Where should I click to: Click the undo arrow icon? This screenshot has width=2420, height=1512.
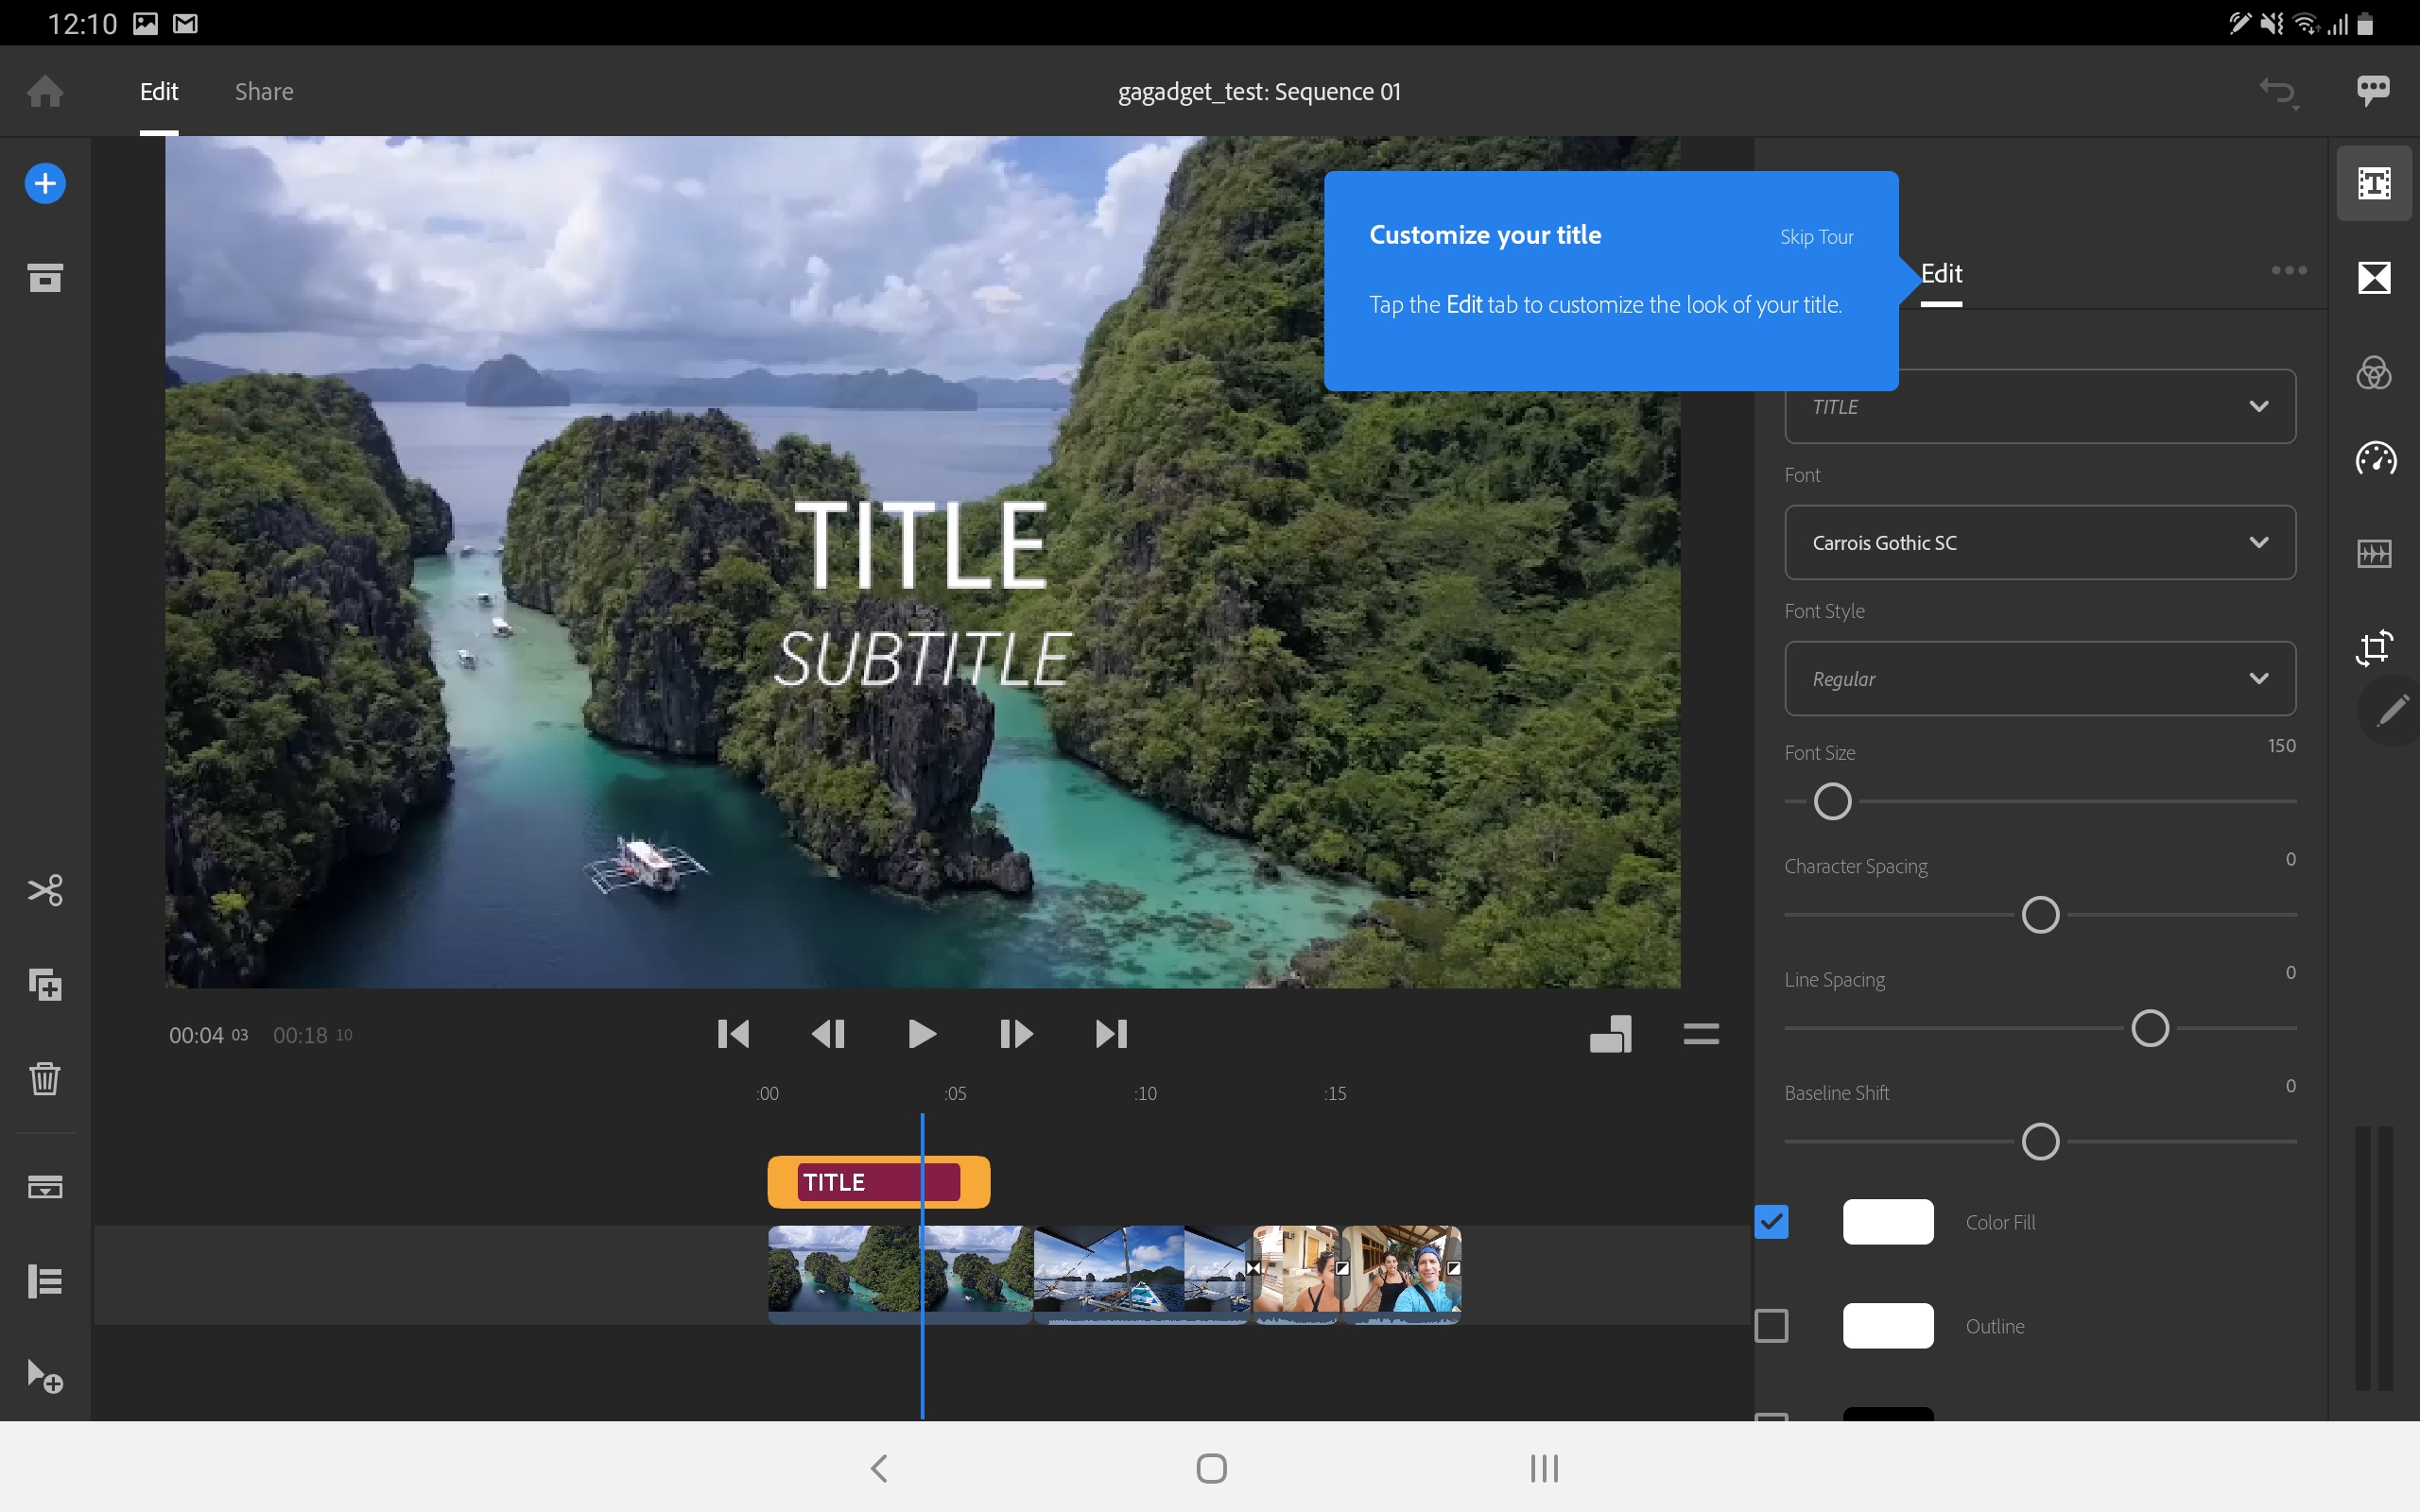pos(2277,92)
